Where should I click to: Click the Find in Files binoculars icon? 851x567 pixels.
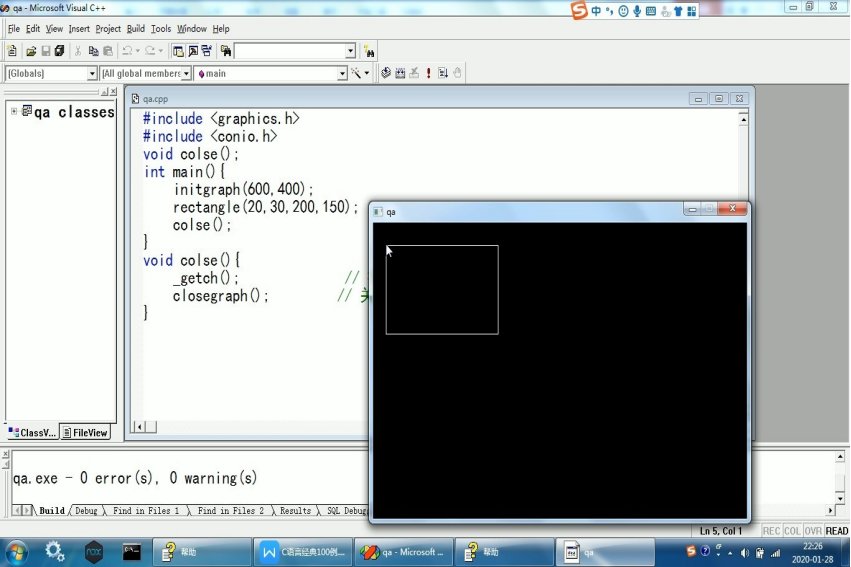point(226,51)
